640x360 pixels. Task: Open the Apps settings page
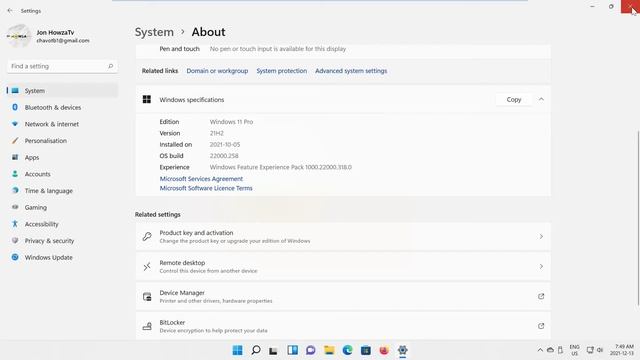[x=62, y=158]
